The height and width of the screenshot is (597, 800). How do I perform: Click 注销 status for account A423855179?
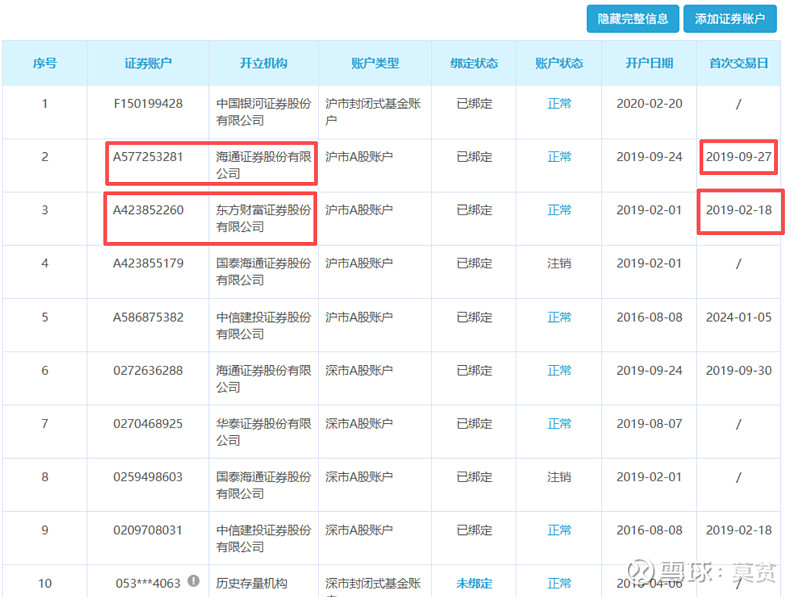pyautogui.click(x=559, y=264)
